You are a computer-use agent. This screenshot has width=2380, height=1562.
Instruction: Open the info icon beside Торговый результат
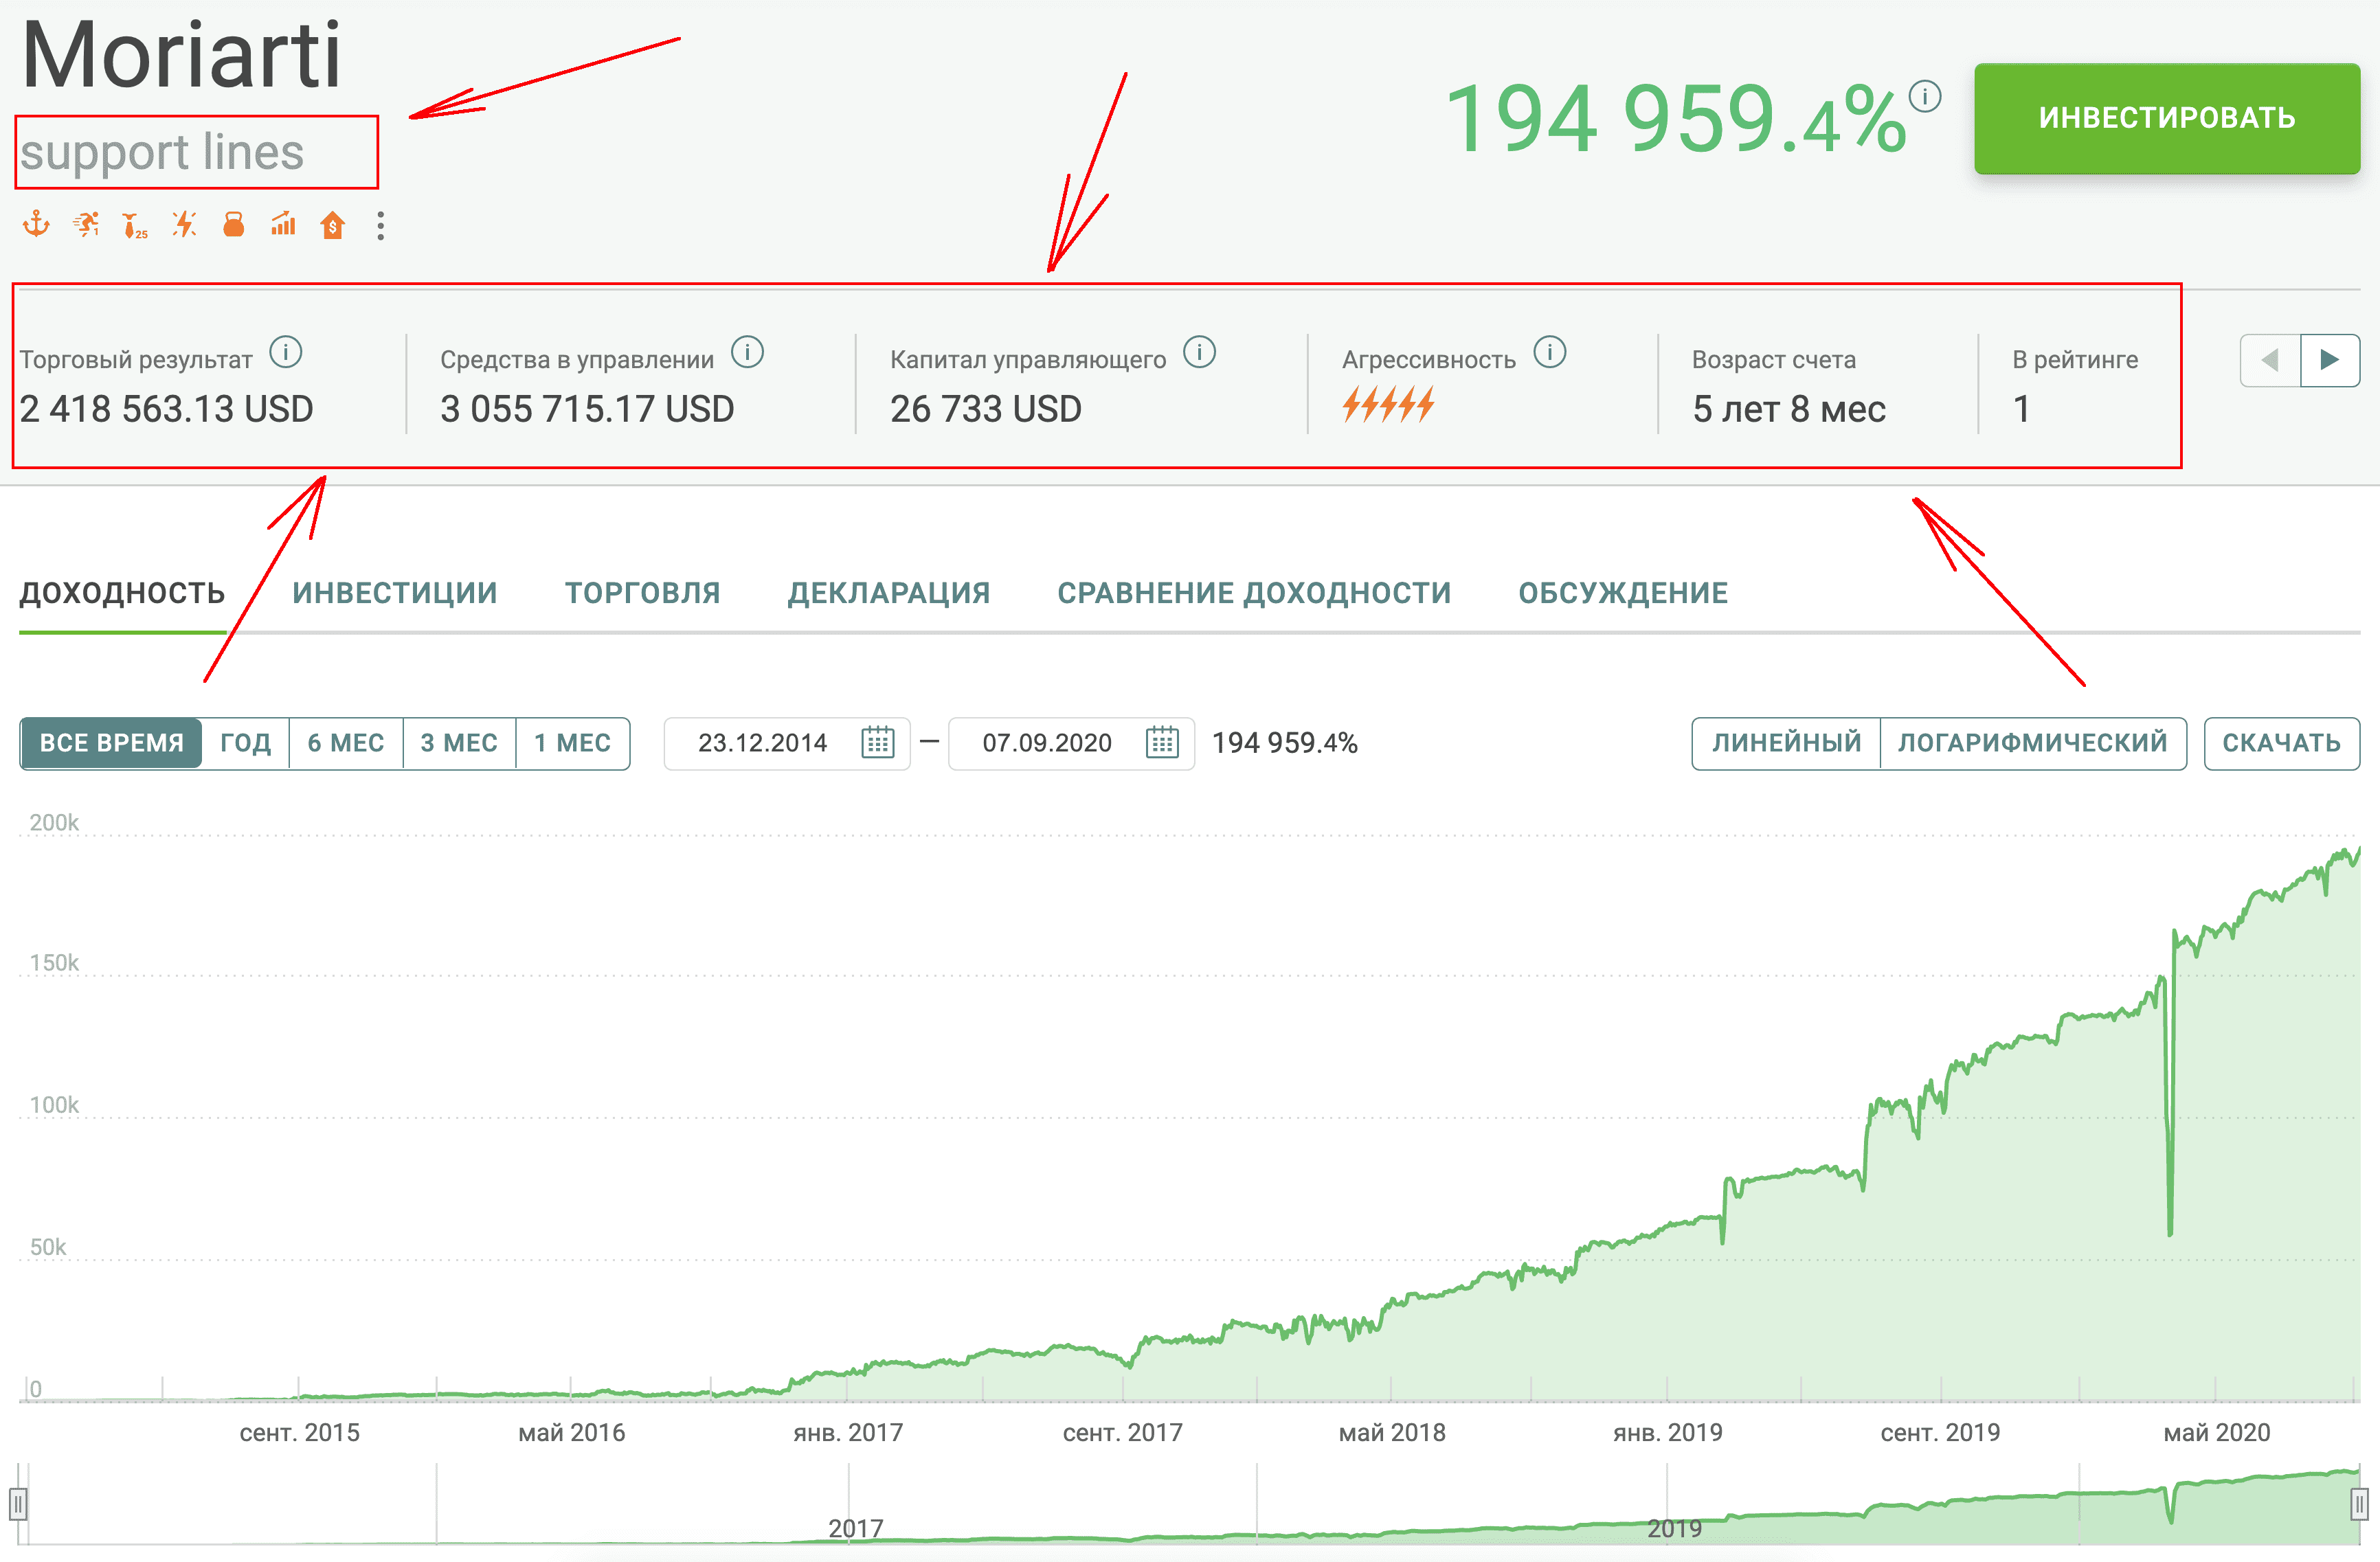(x=286, y=352)
